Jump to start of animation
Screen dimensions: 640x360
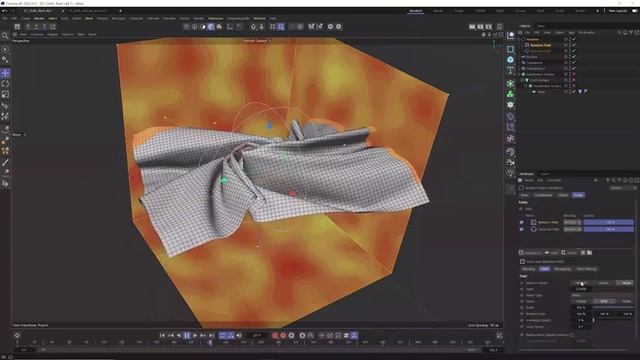click(162, 336)
